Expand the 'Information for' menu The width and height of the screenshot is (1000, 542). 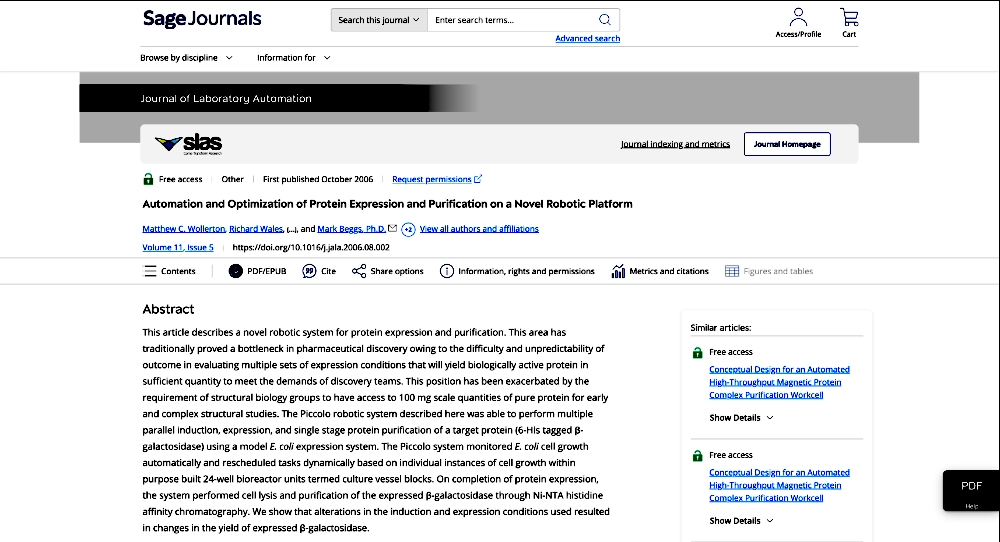293,58
